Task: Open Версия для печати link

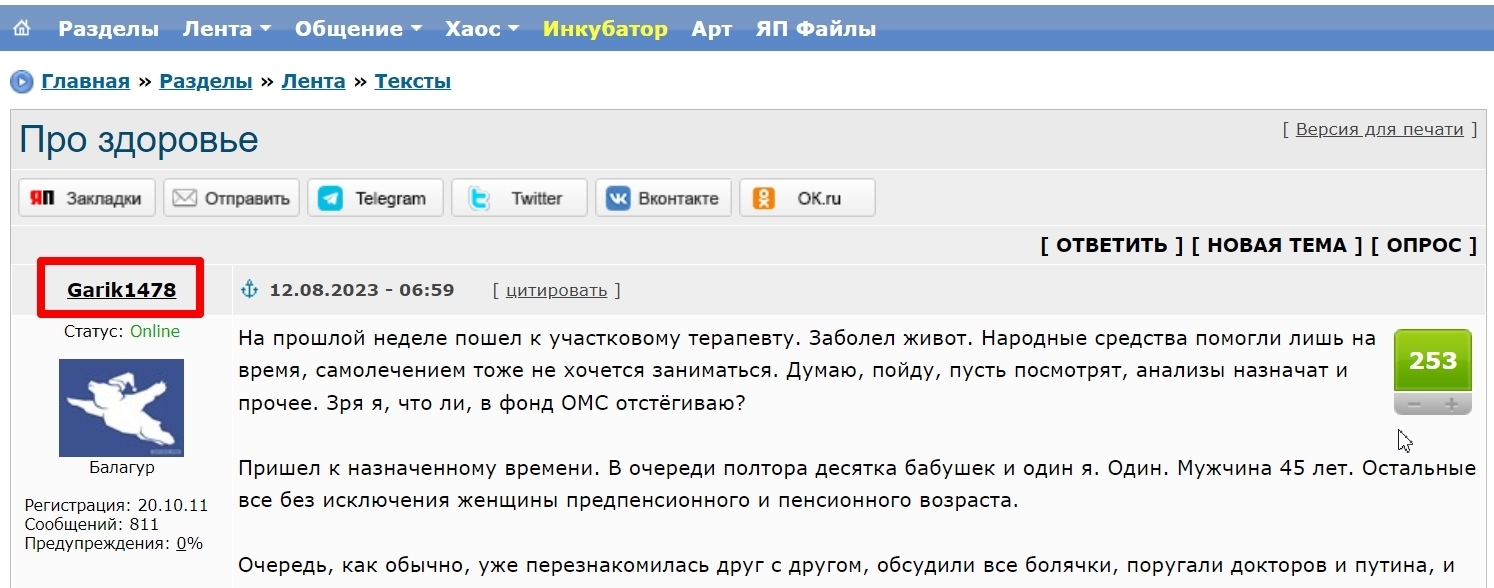Action: point(1380,129)
